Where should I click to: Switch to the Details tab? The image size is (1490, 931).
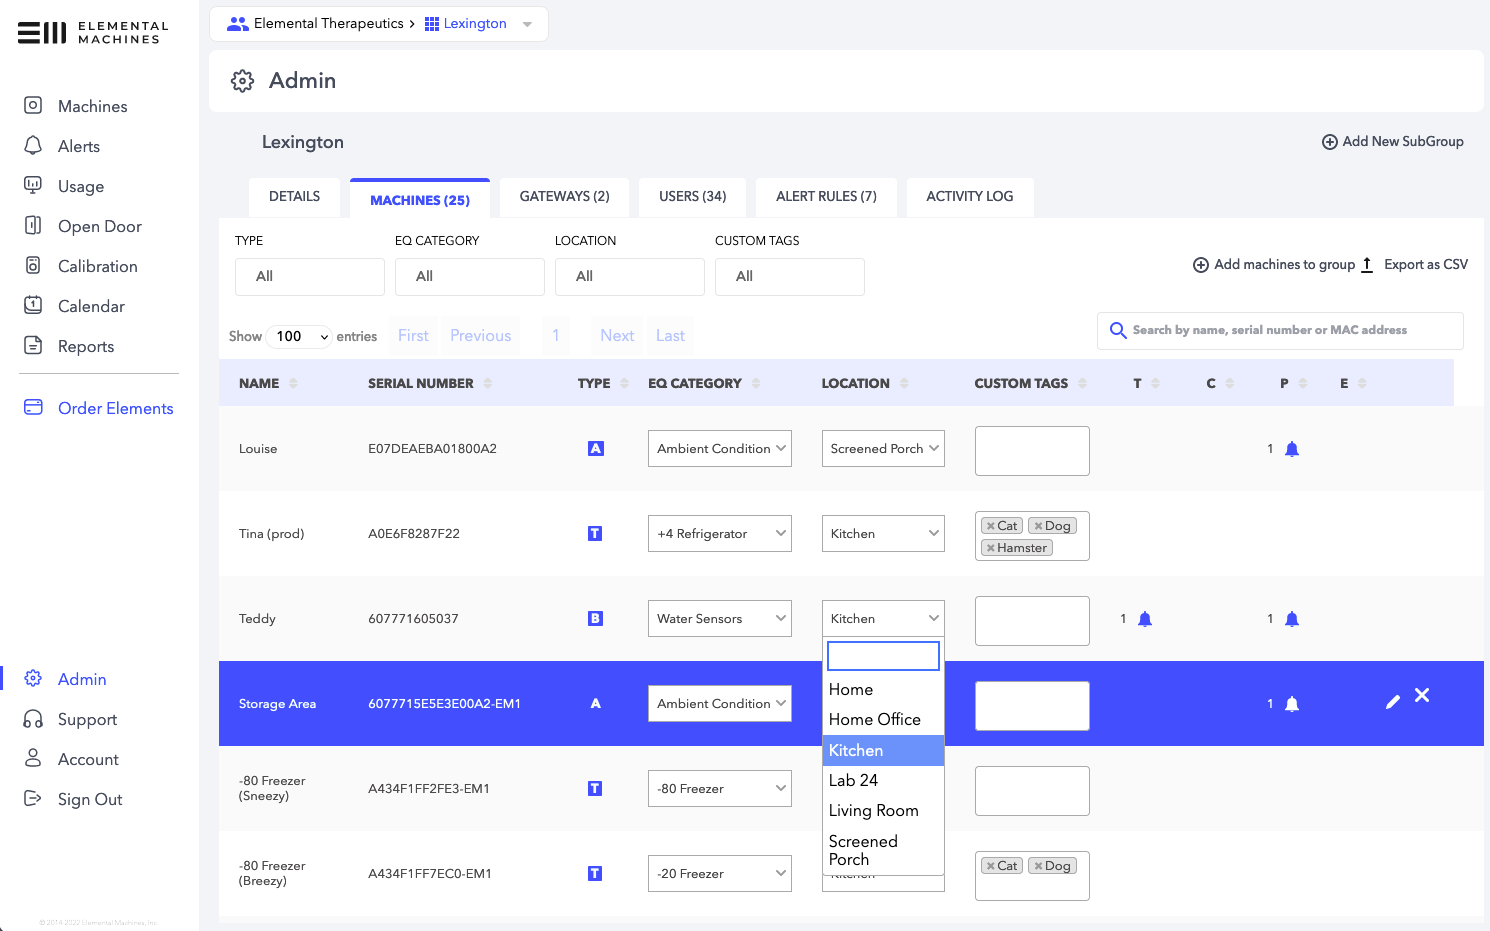(294, 197)
